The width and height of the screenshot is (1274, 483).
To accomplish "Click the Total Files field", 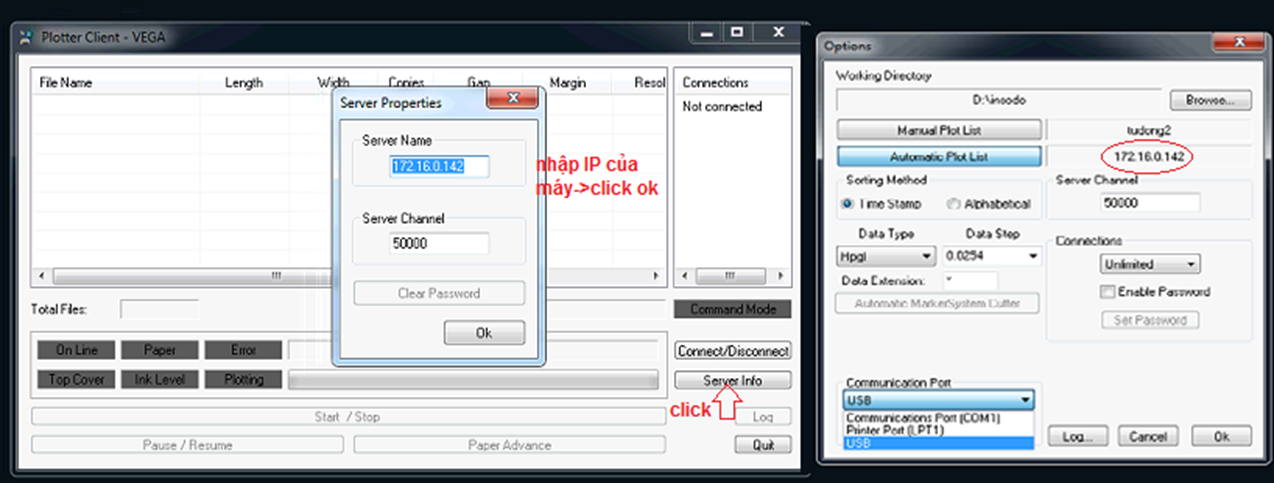I will click(160, 310).
